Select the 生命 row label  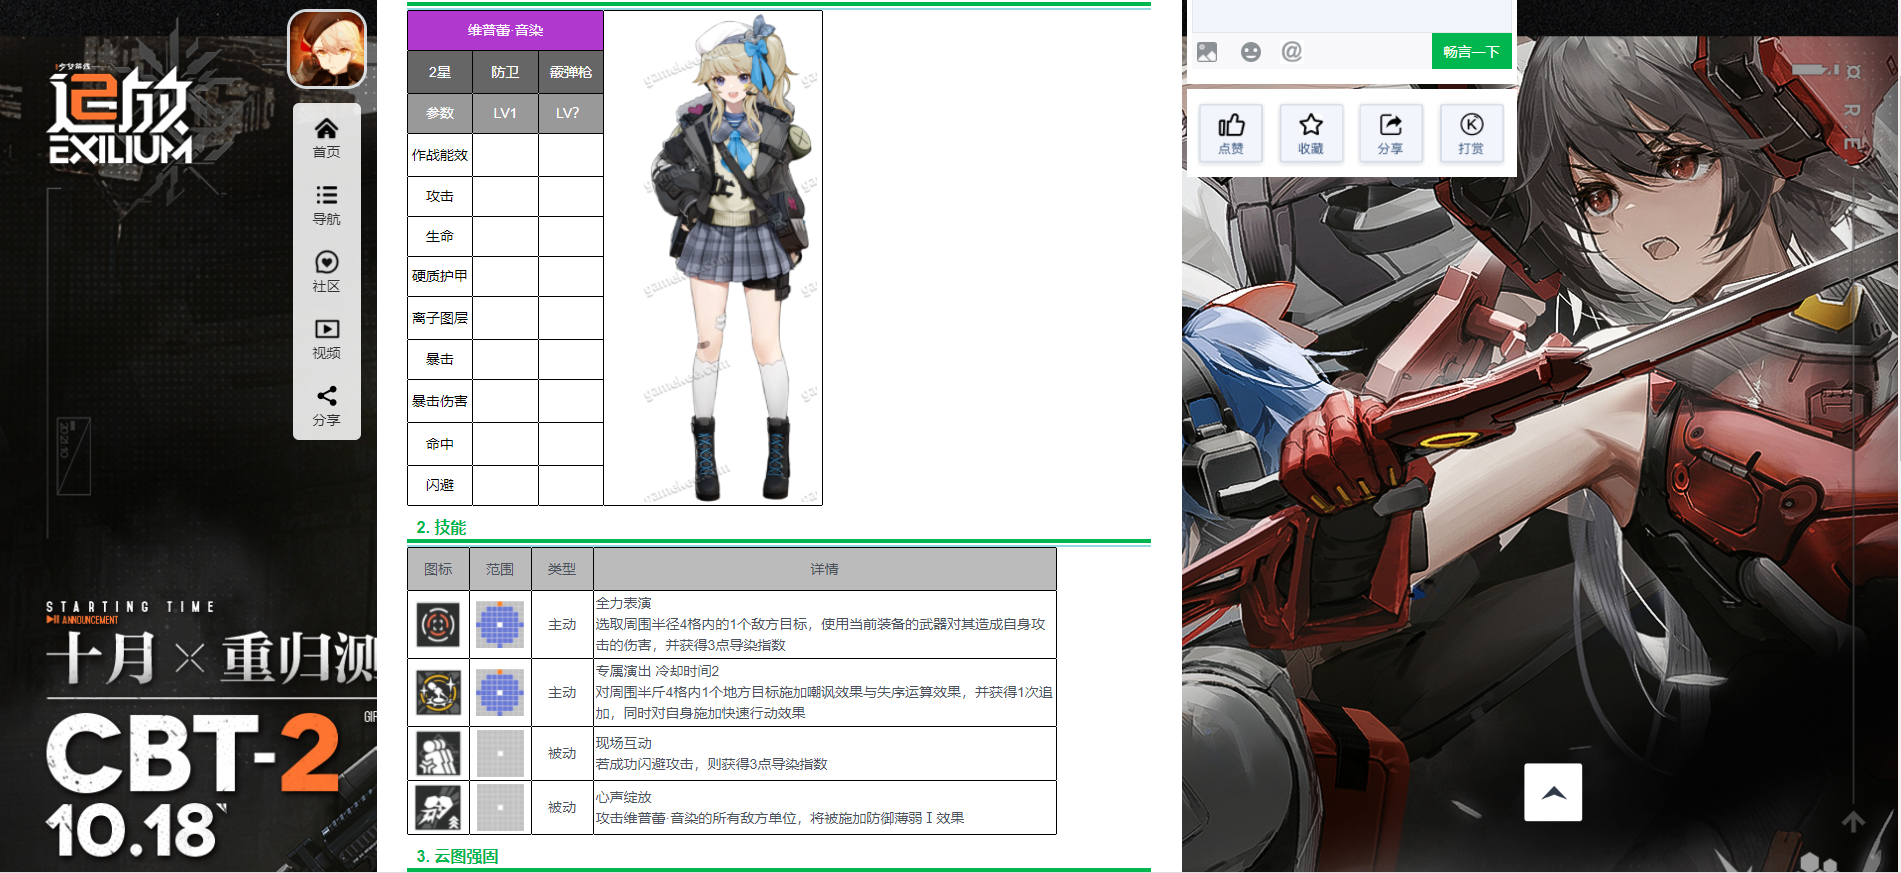click(x=440, y=236)
